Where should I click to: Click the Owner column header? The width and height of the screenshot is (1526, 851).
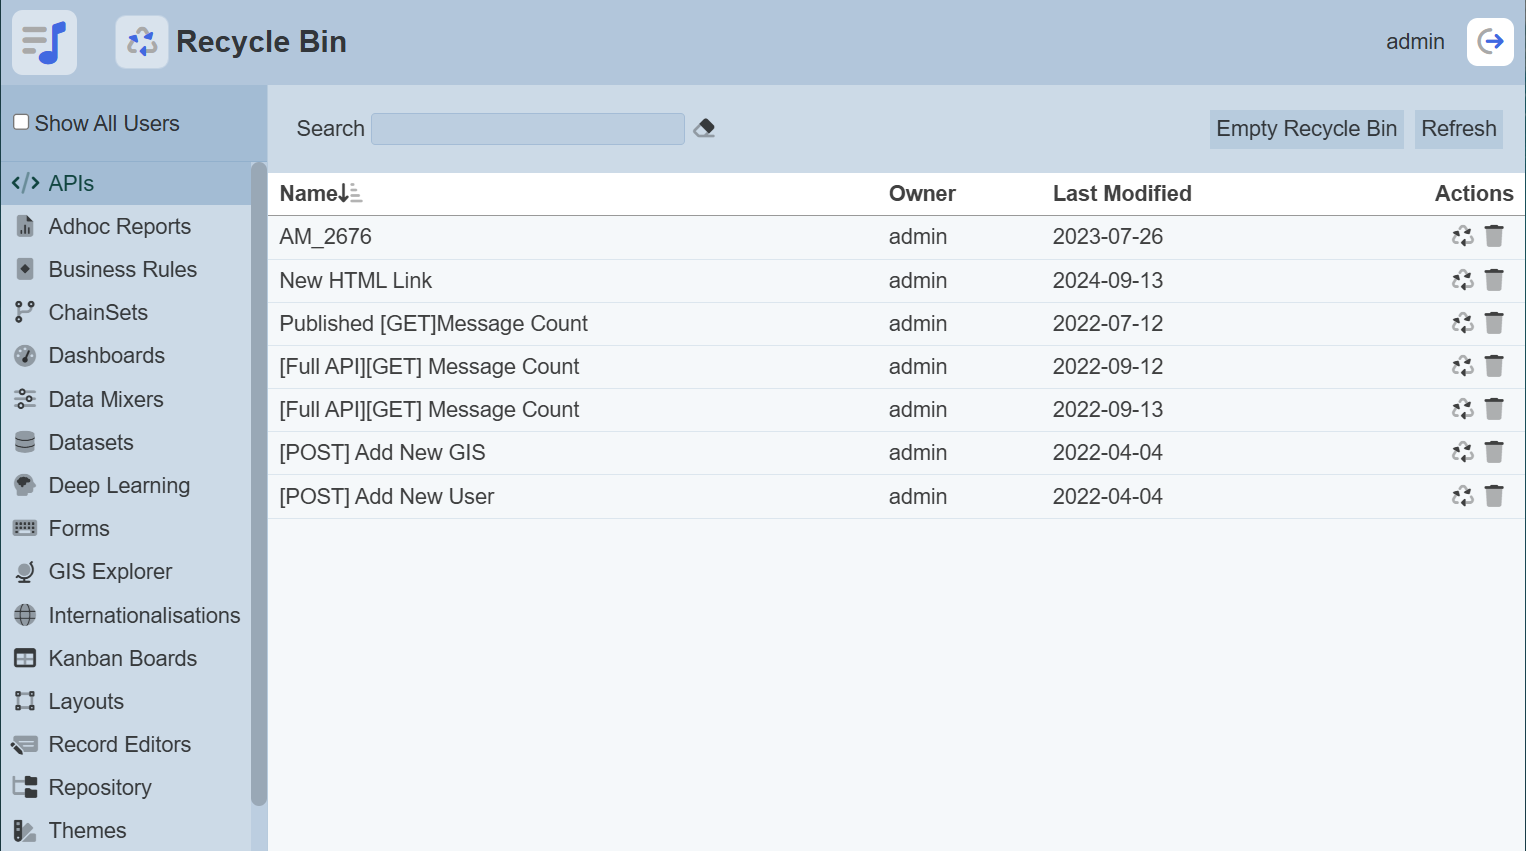(921, 193)
